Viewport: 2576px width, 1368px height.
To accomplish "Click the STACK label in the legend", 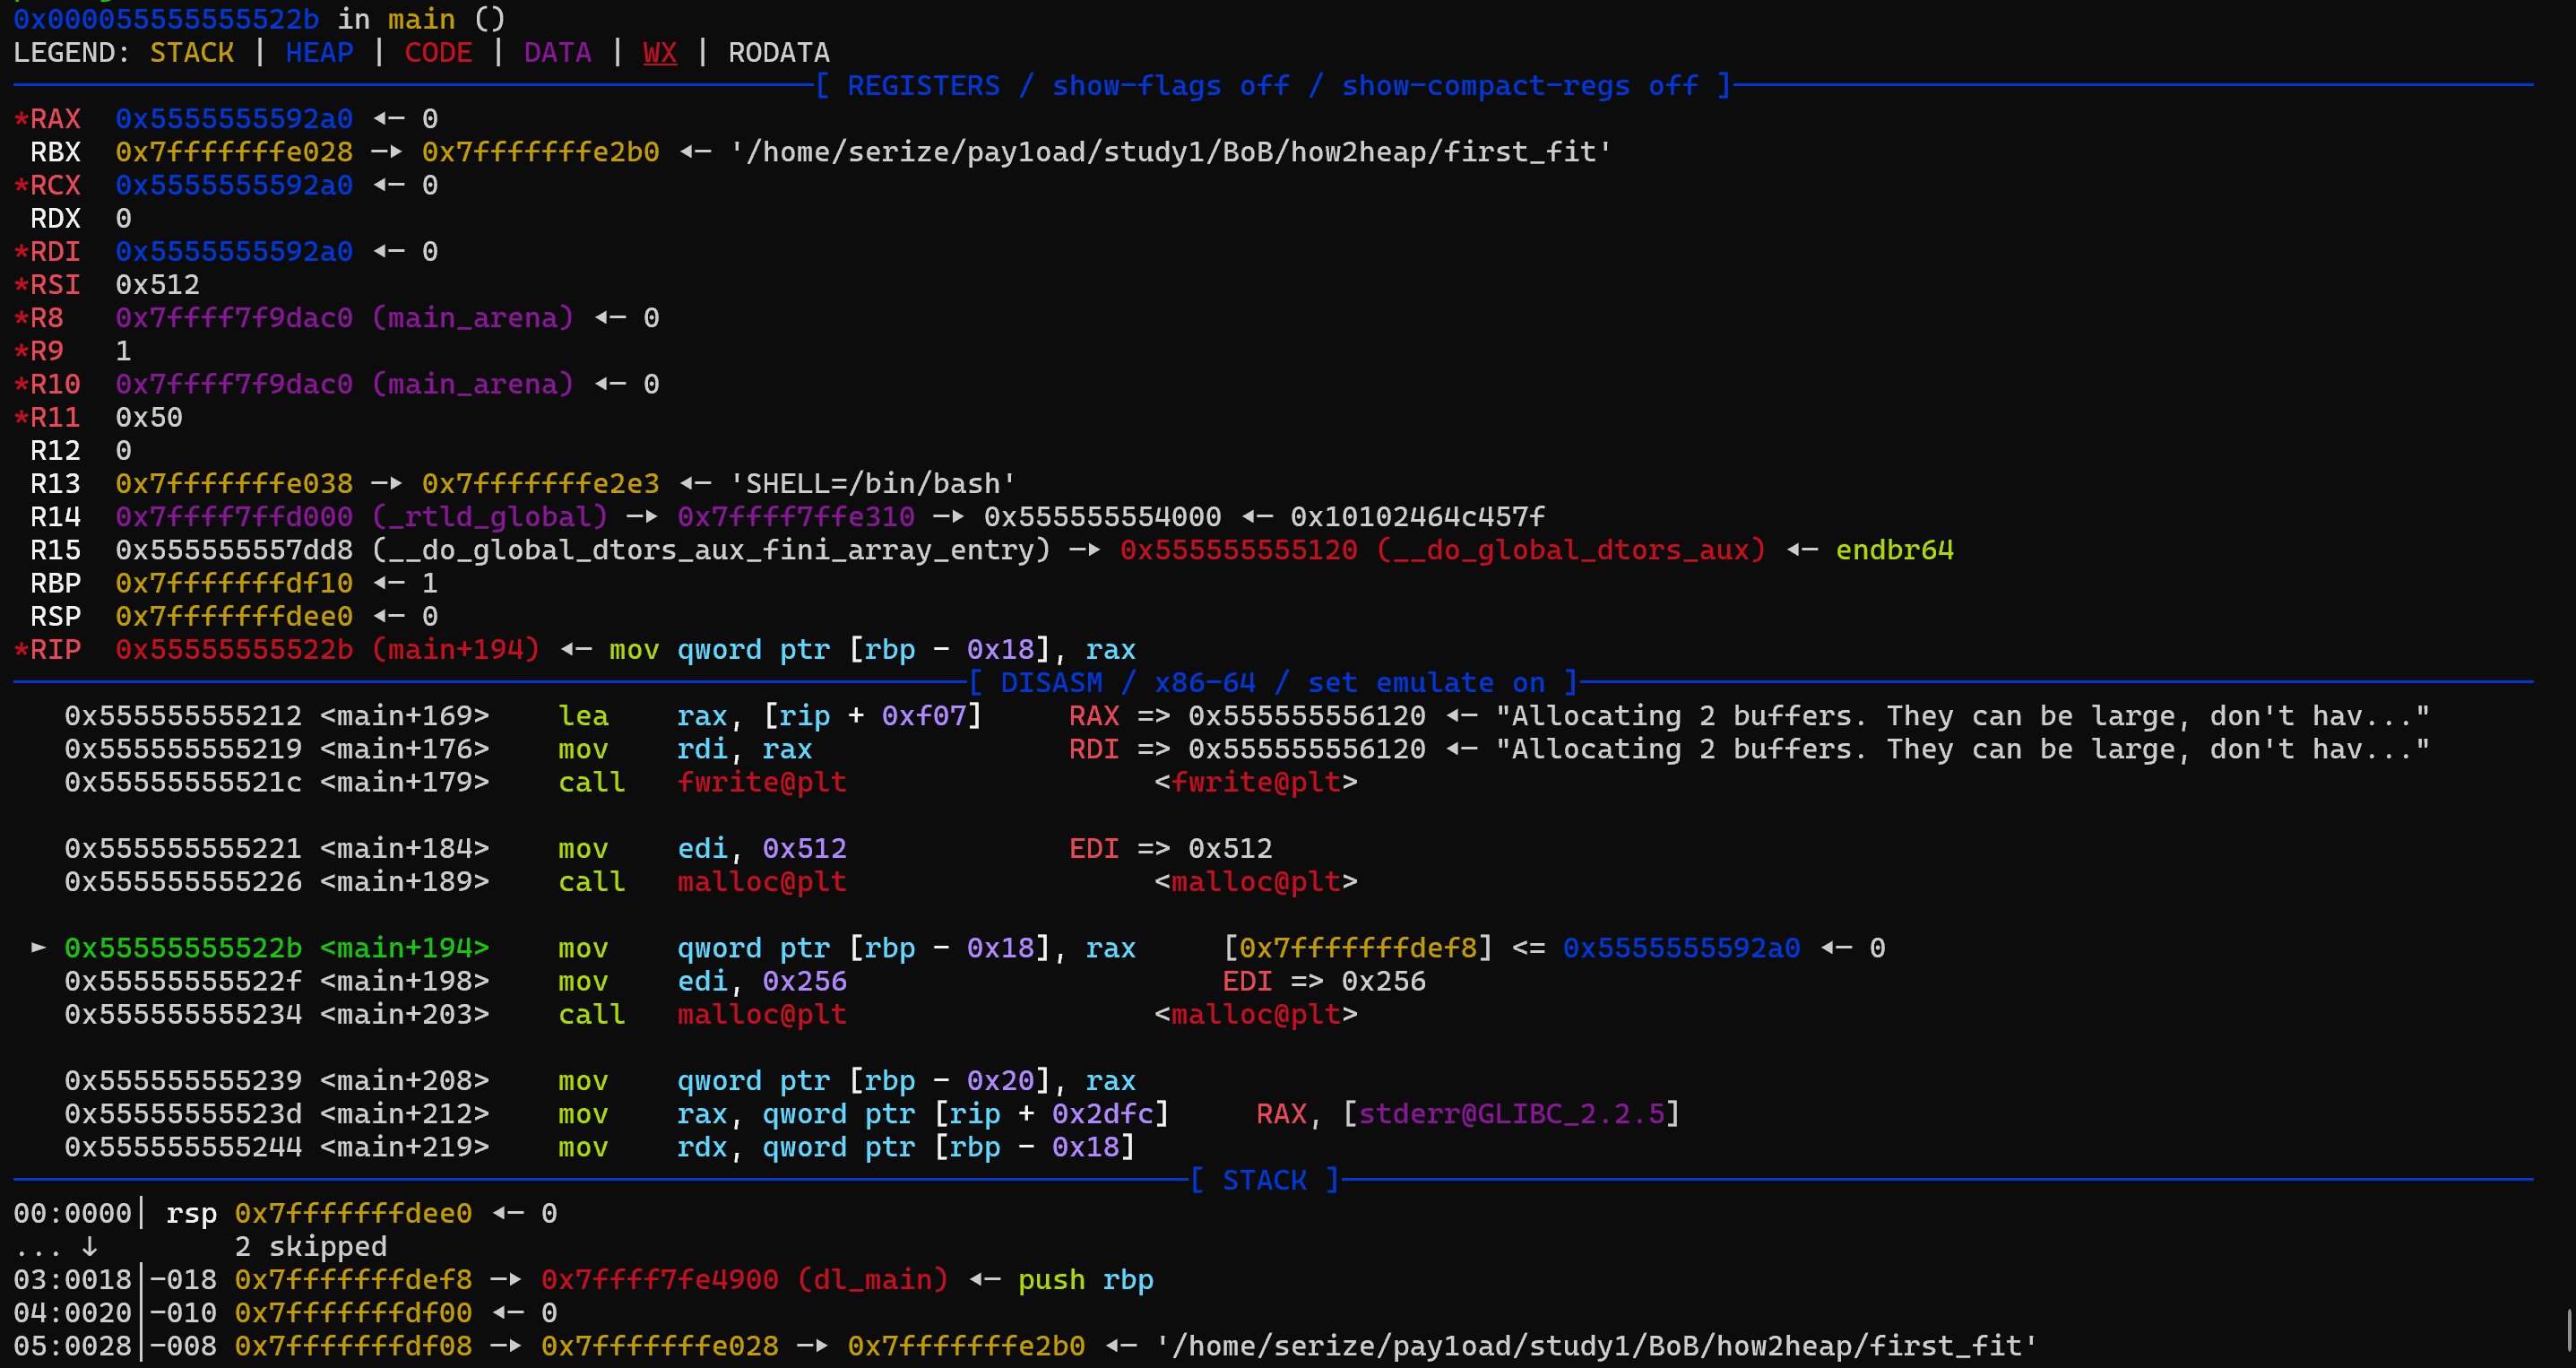I will point(191,53).
